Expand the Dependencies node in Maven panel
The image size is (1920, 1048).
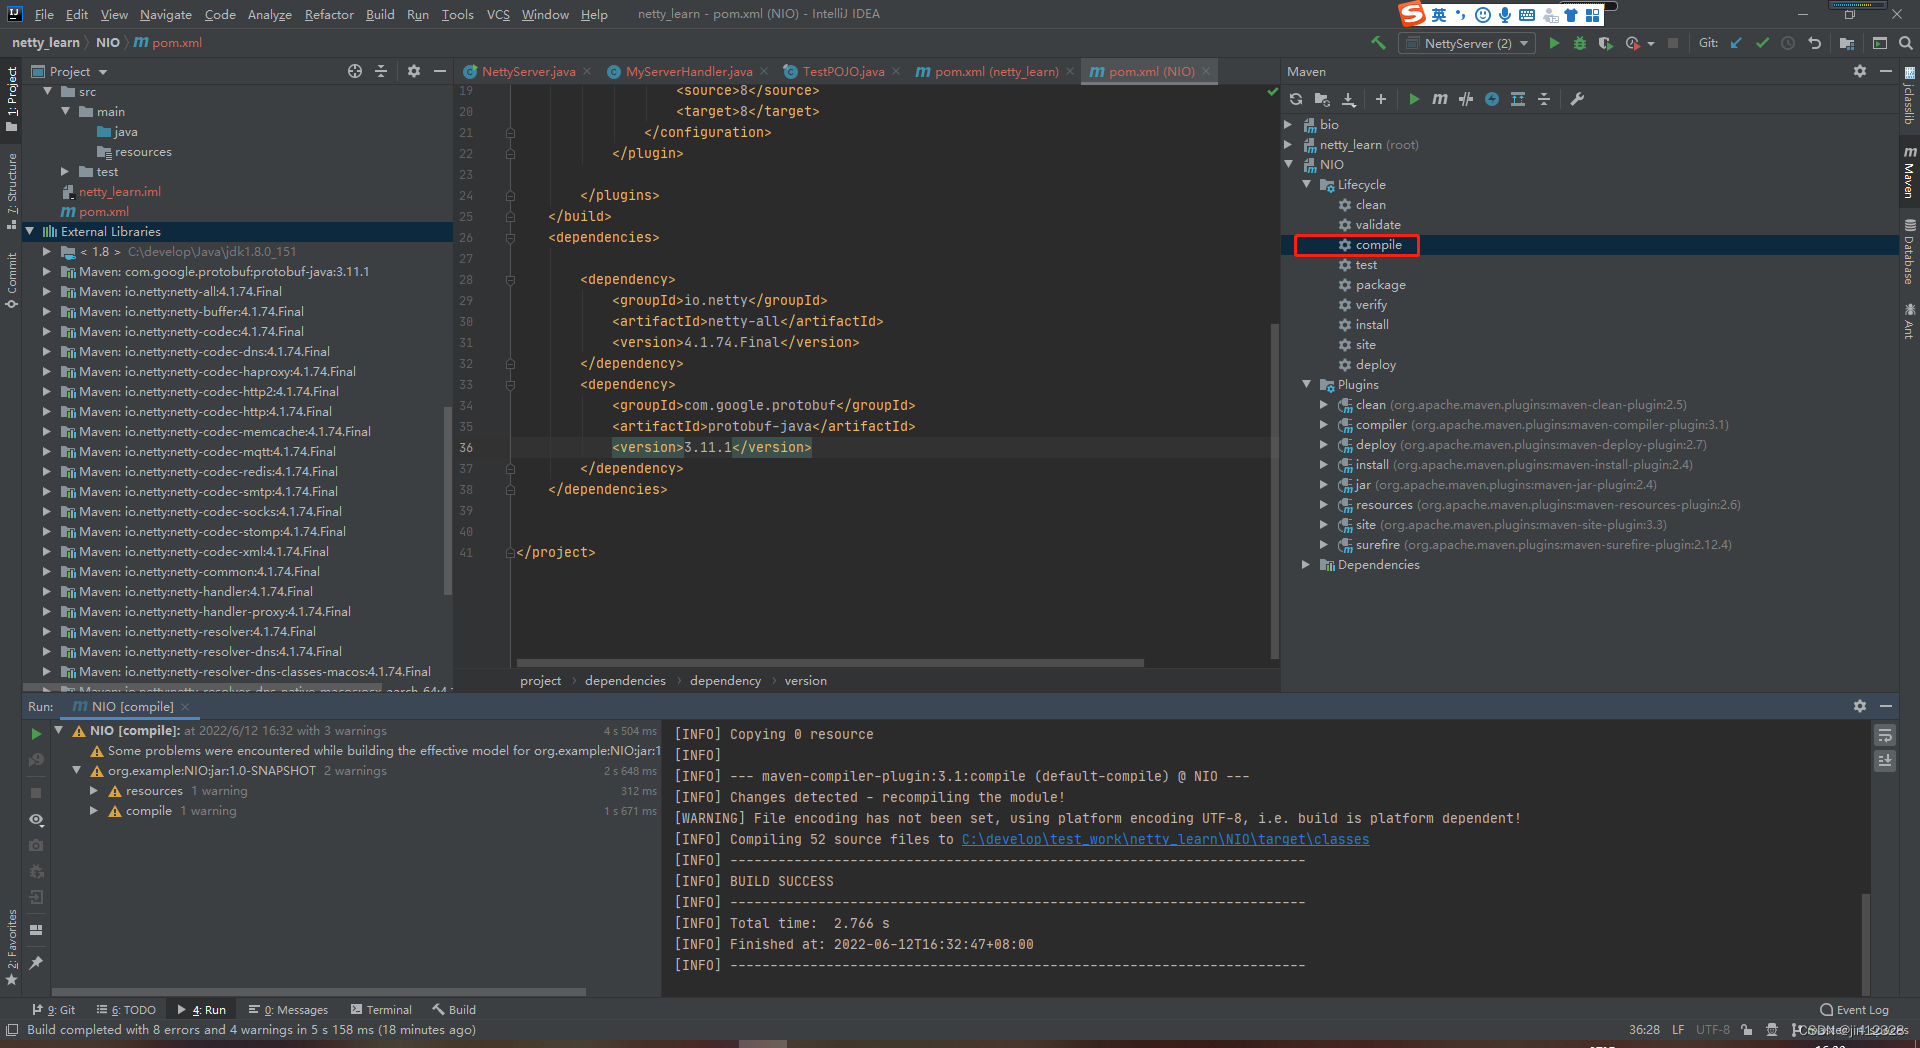click(x=1305, y=564)
